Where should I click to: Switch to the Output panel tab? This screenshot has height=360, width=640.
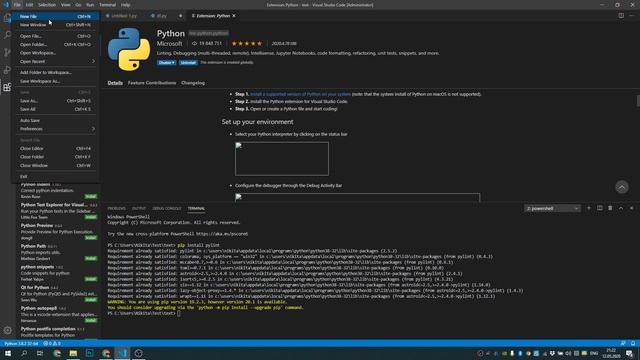pos(139,208)
